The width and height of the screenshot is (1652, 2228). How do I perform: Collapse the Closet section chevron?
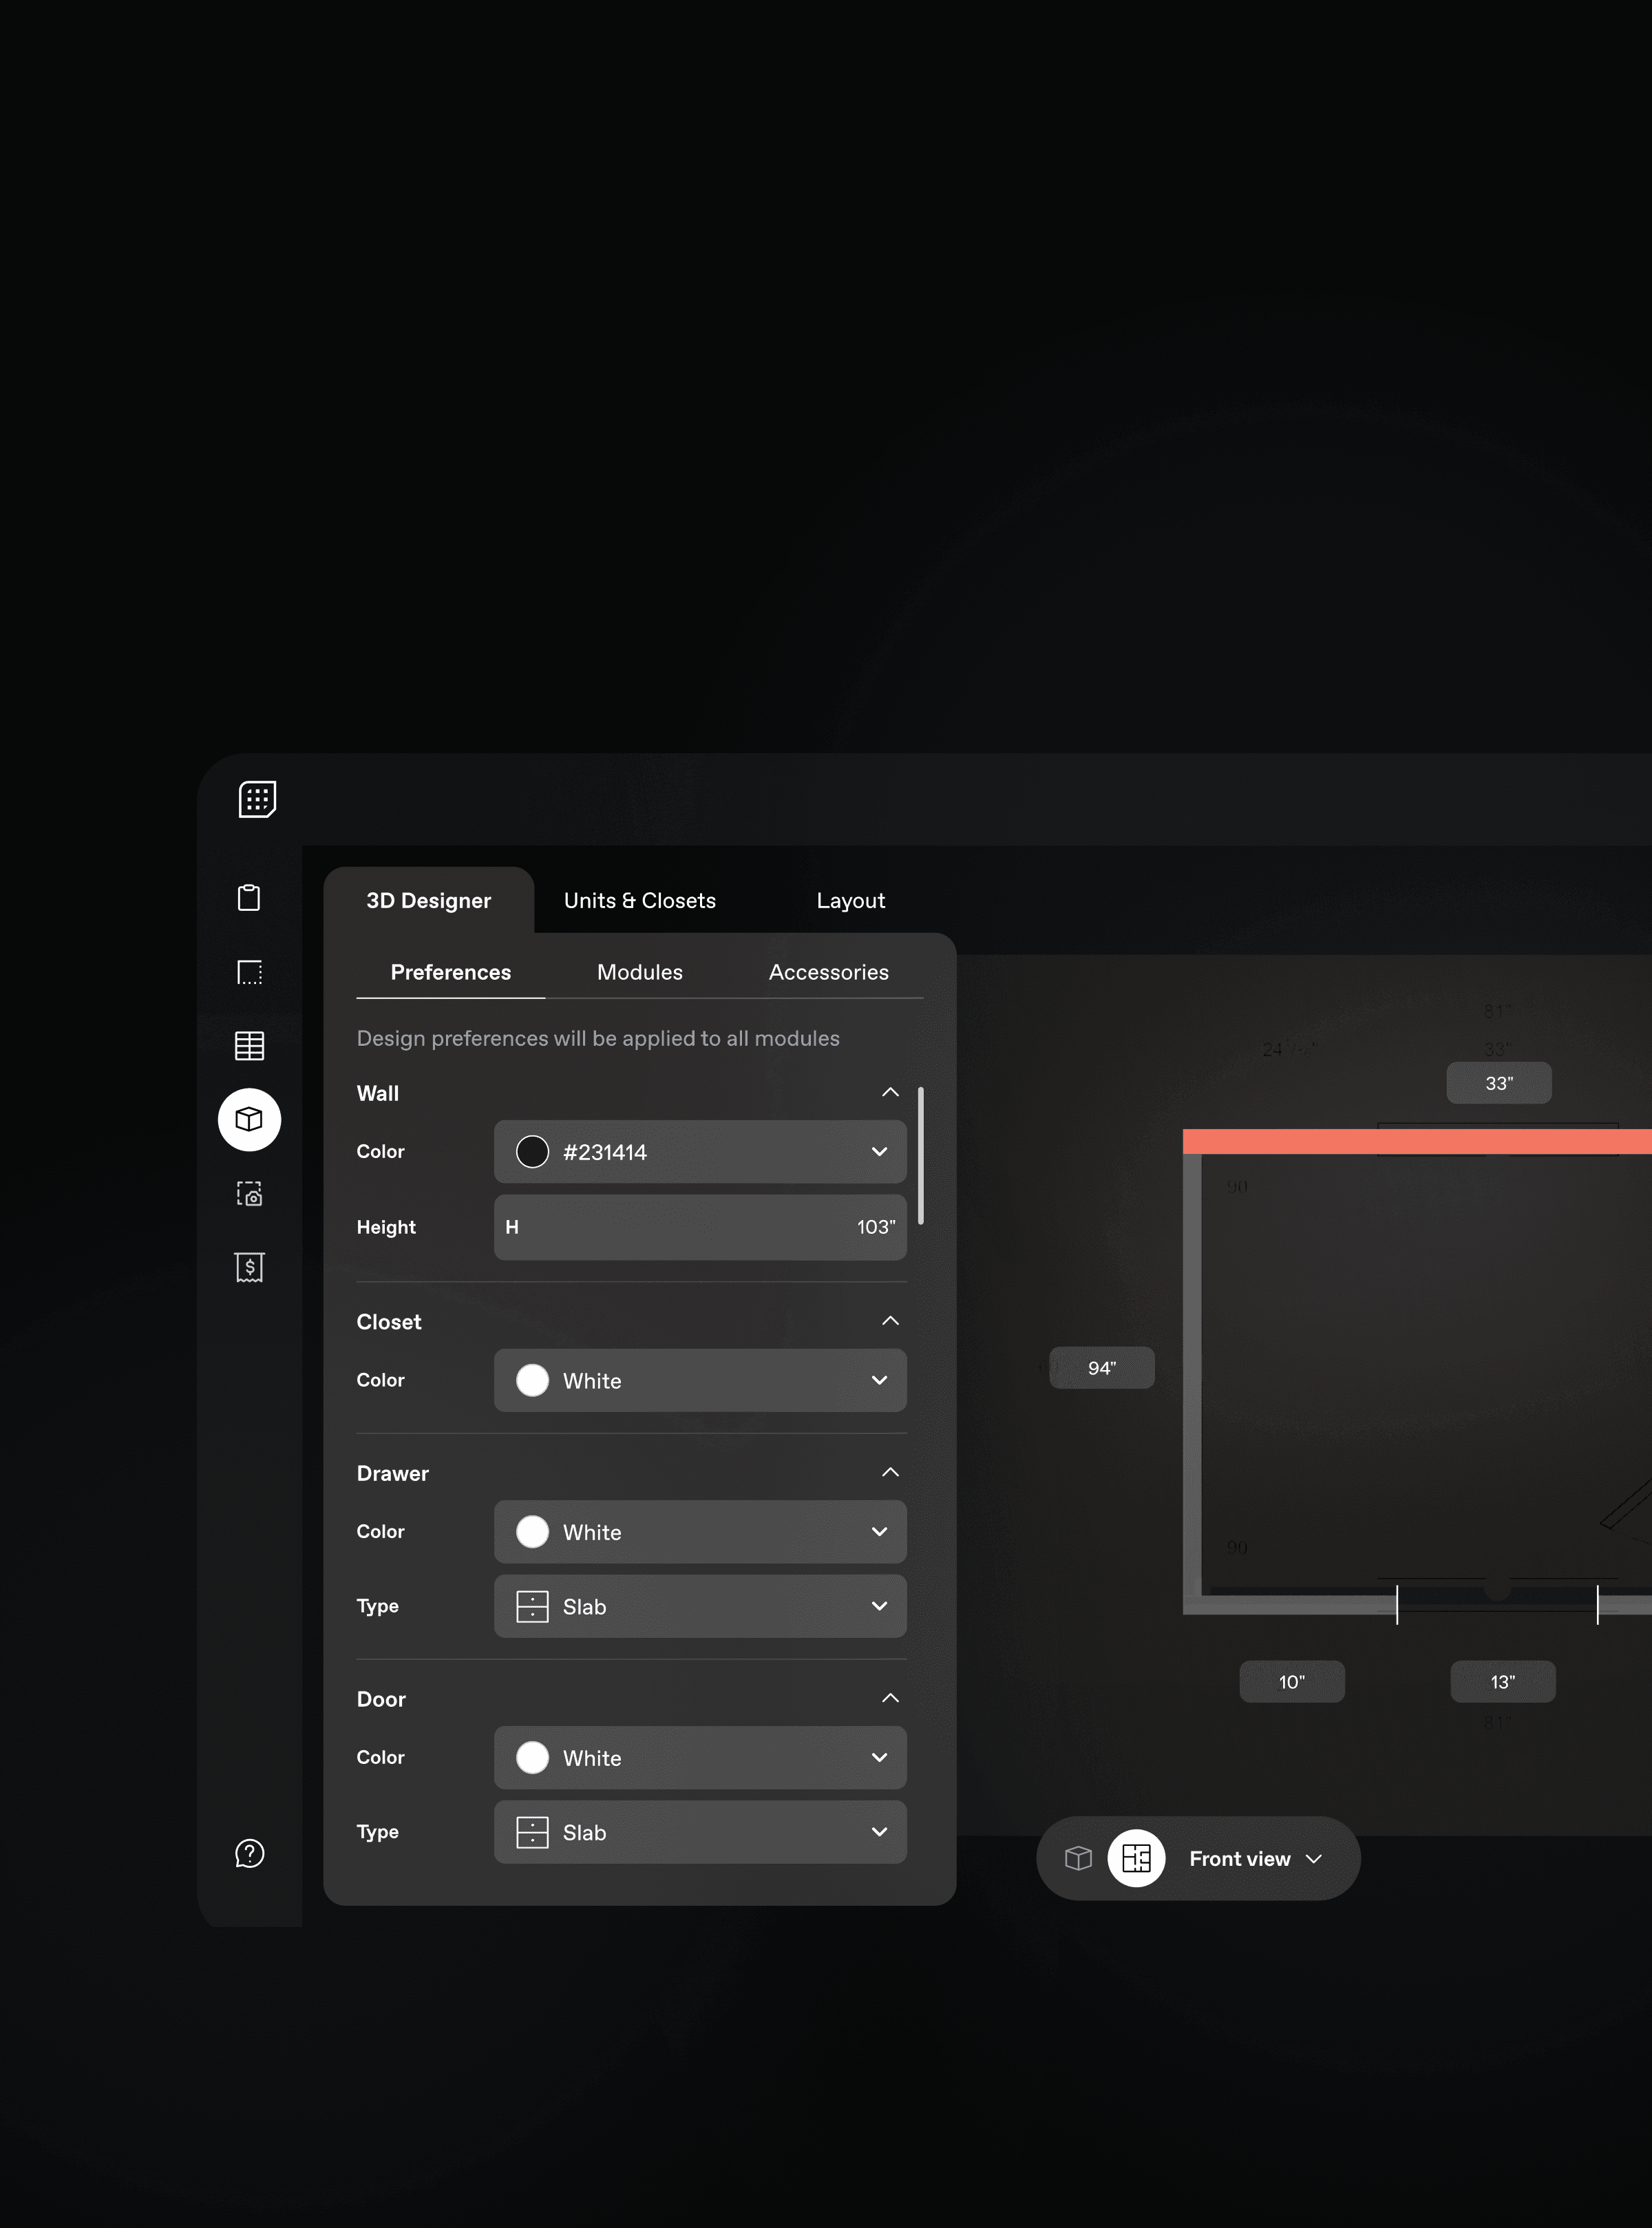(x=890, y=1321)
